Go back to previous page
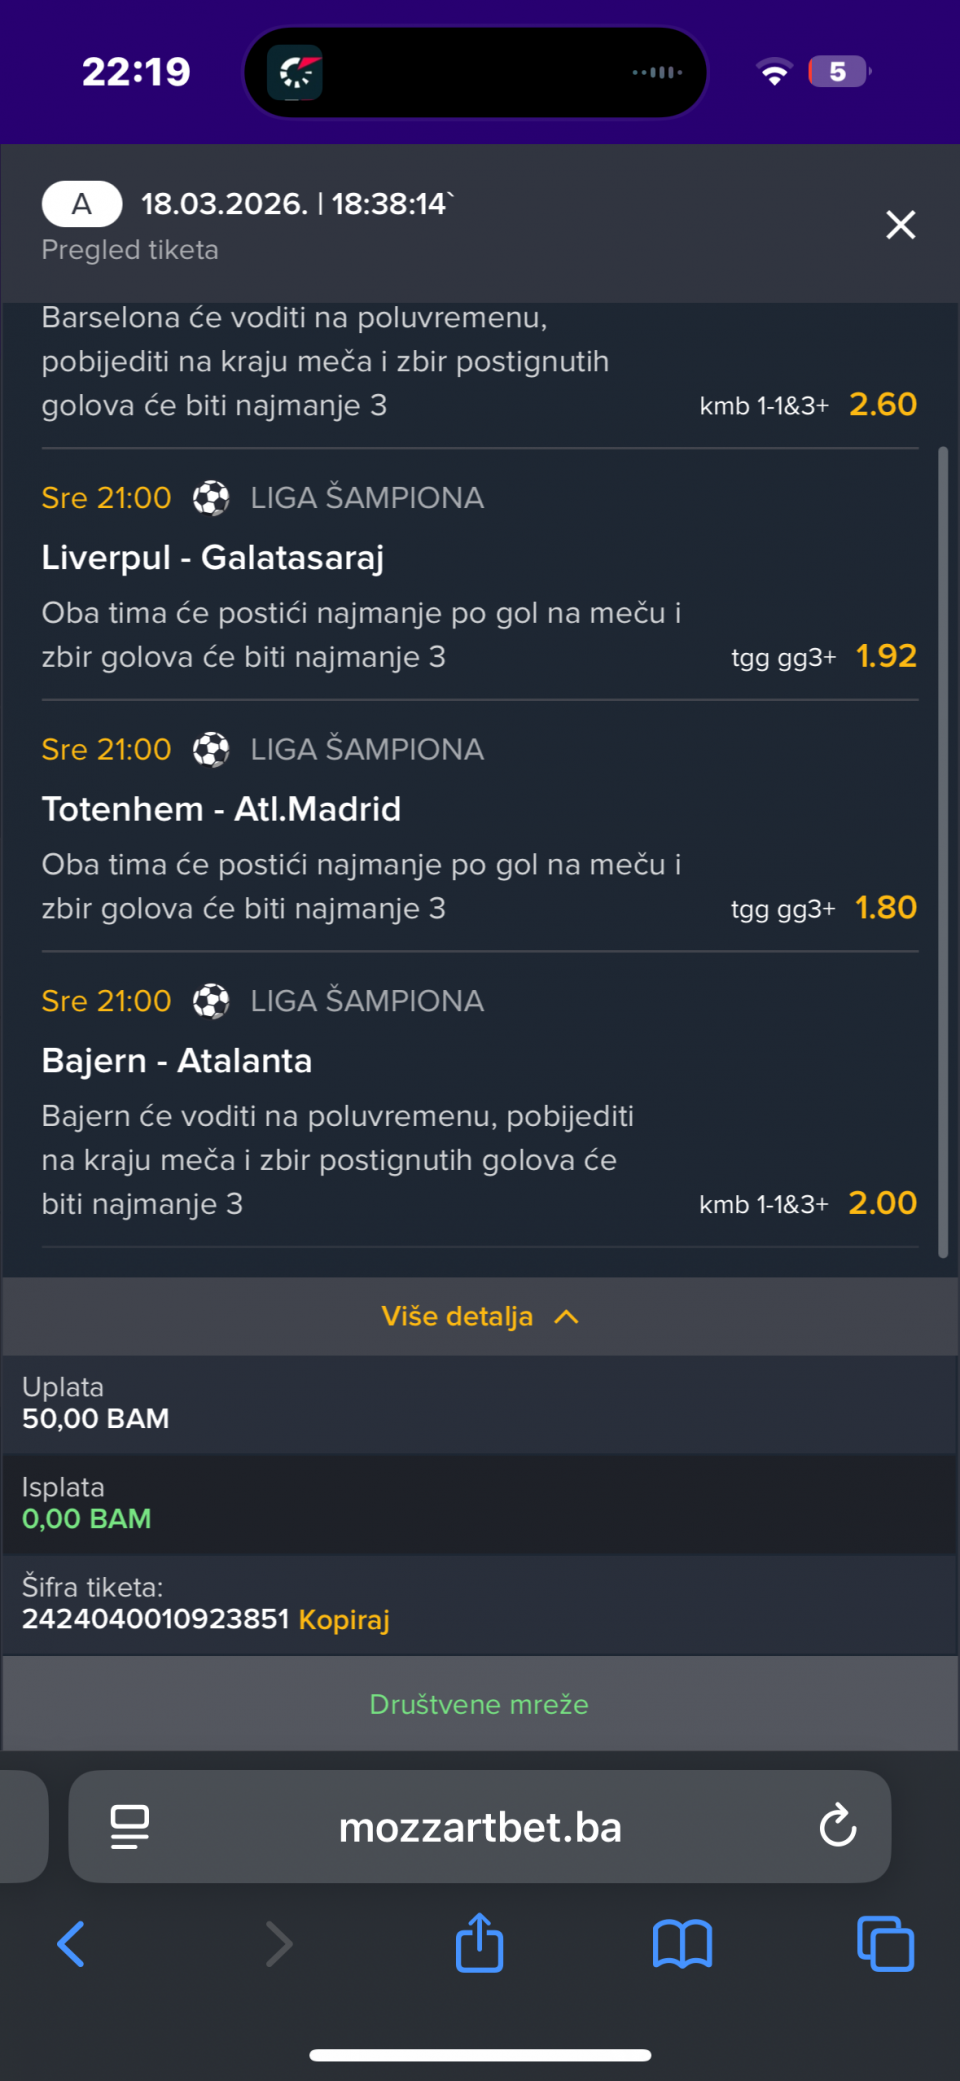 (71, 1944)
